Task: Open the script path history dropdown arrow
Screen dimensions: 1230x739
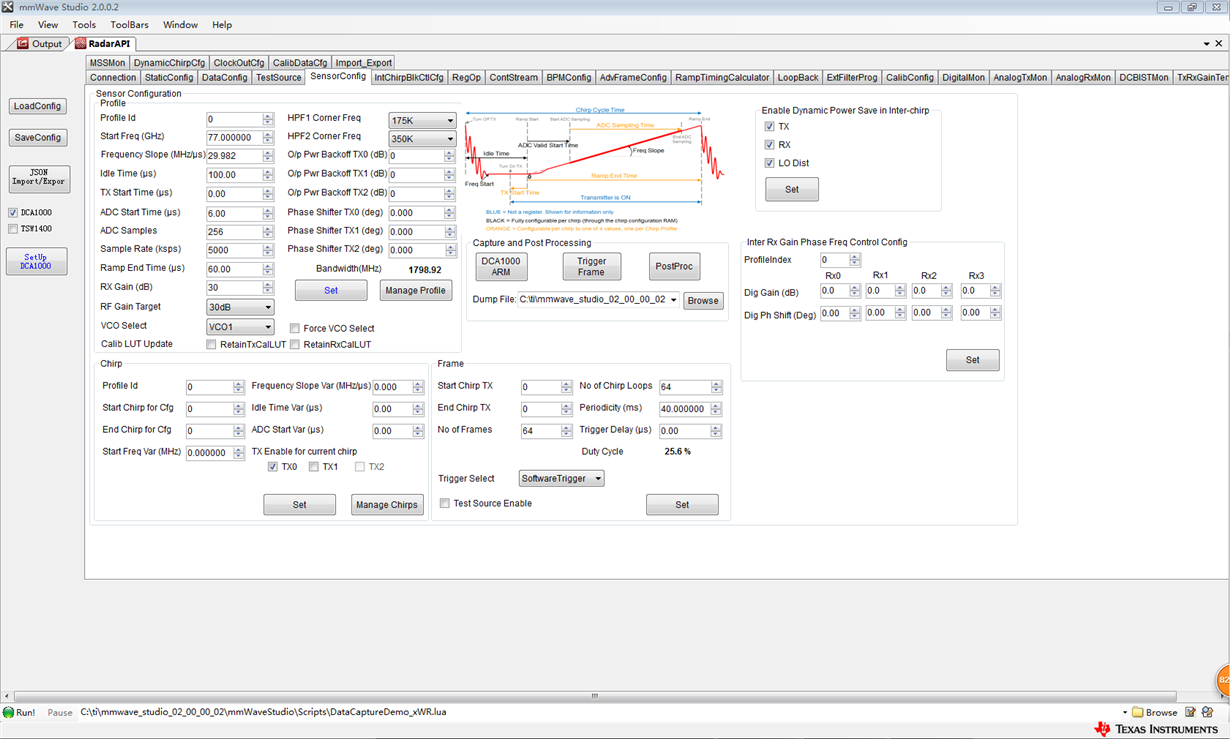Action: click(x=1125, y=712)
